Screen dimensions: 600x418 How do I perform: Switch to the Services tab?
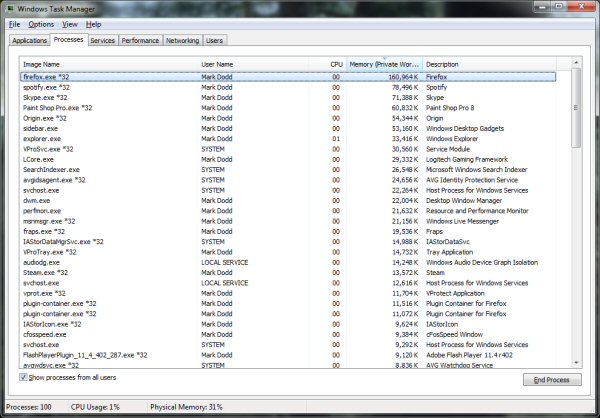tap(103, 40)
